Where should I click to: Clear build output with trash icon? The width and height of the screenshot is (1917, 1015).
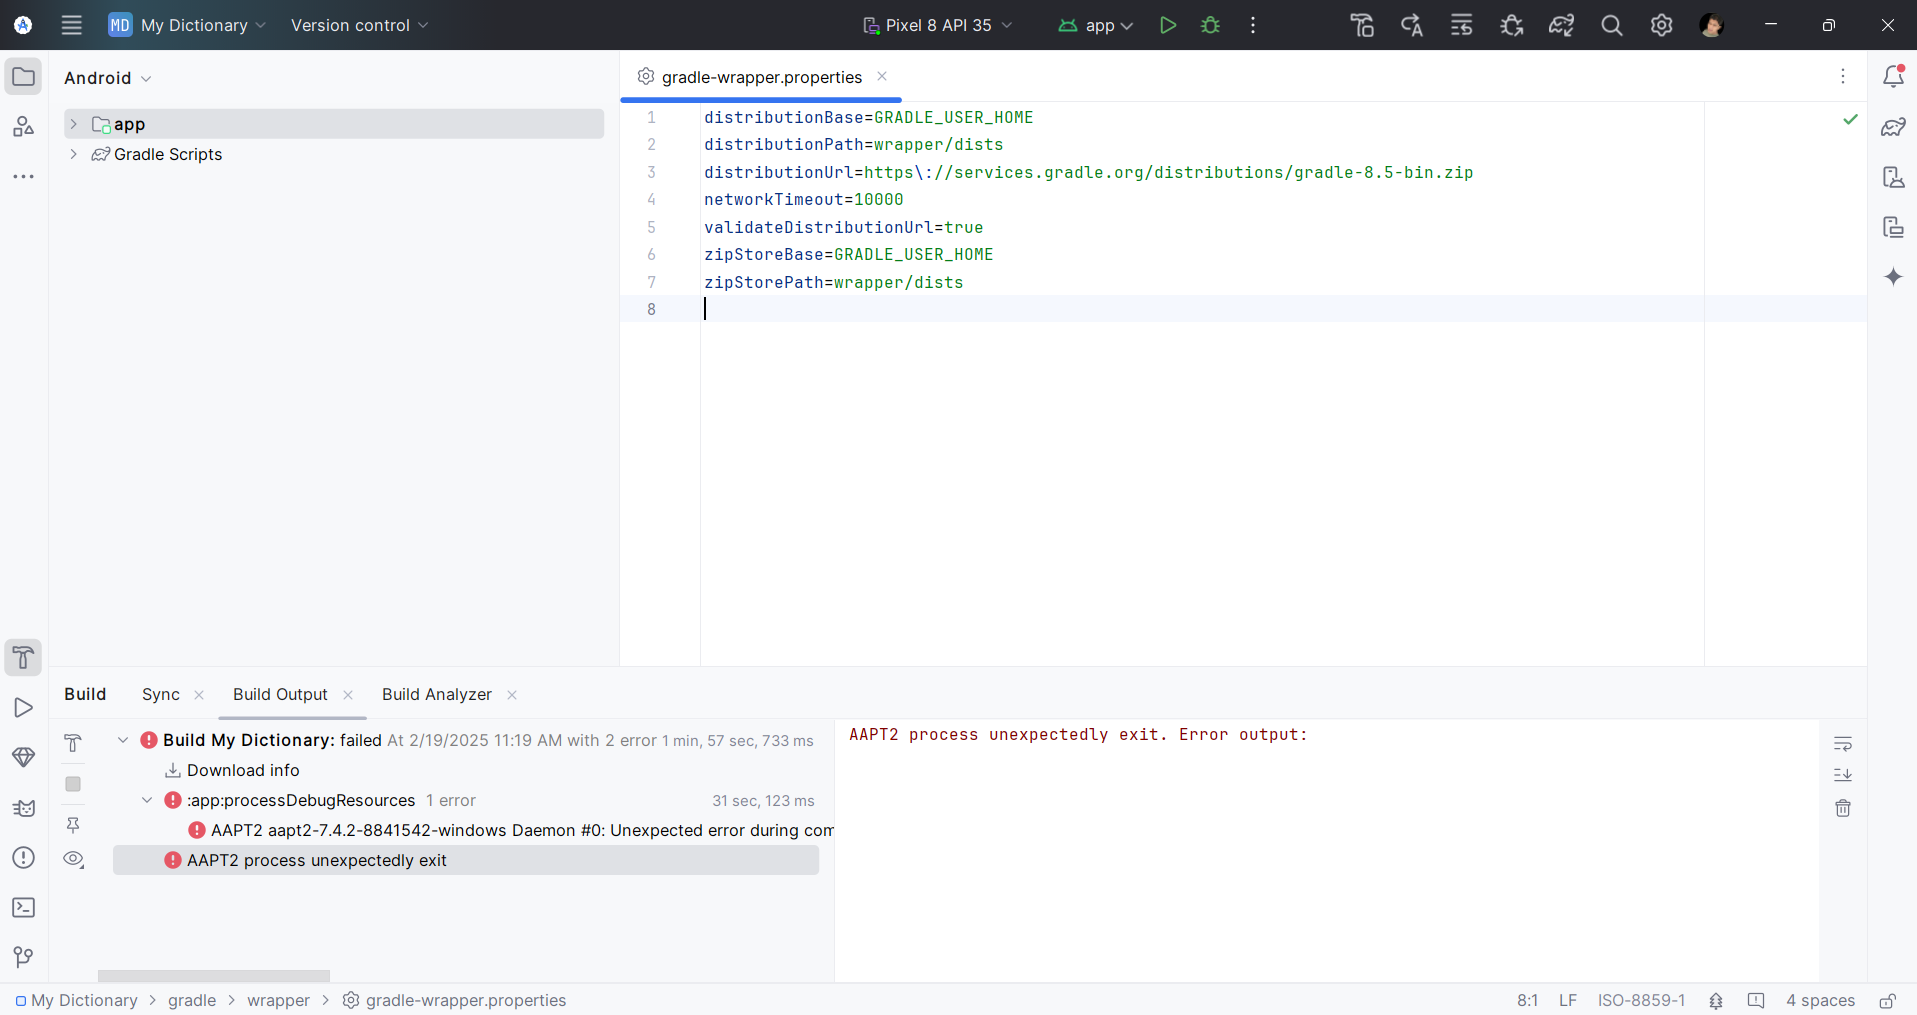pos(1843,808)
